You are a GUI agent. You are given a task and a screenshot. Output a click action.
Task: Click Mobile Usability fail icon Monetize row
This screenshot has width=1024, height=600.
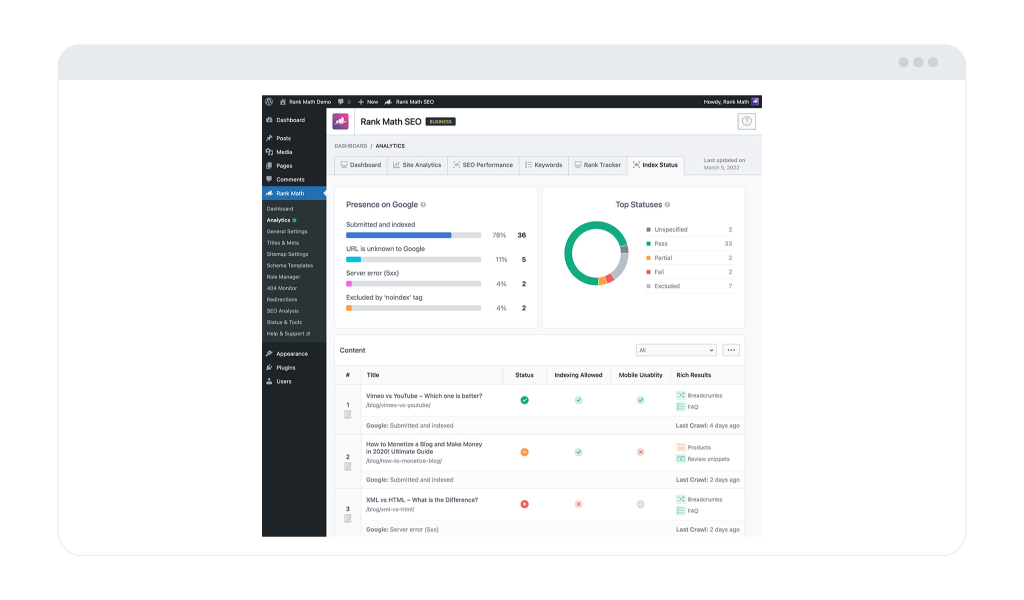tap(641, 452)
